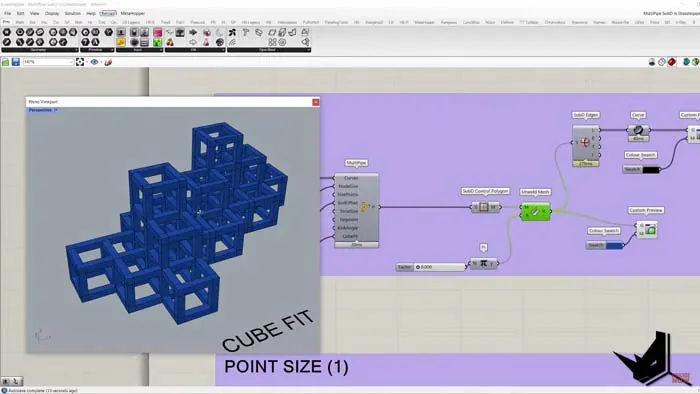Open the canvas zoom percentage dropdown
The height and width of the screenshot is (394, 700).
(x=48, y=62)
